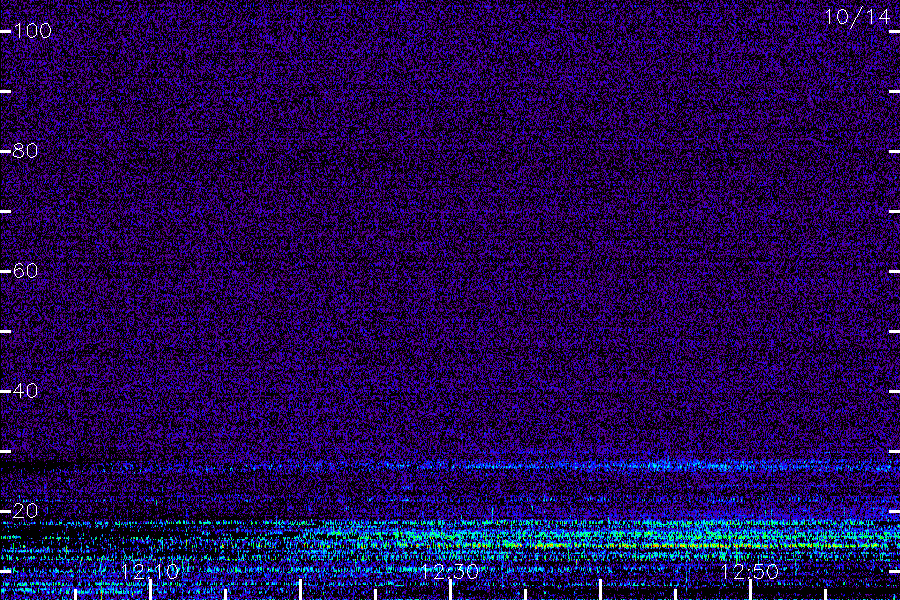Click the 60 frequency axis label
The image size is (900, 600).
(x=25, y=270)
